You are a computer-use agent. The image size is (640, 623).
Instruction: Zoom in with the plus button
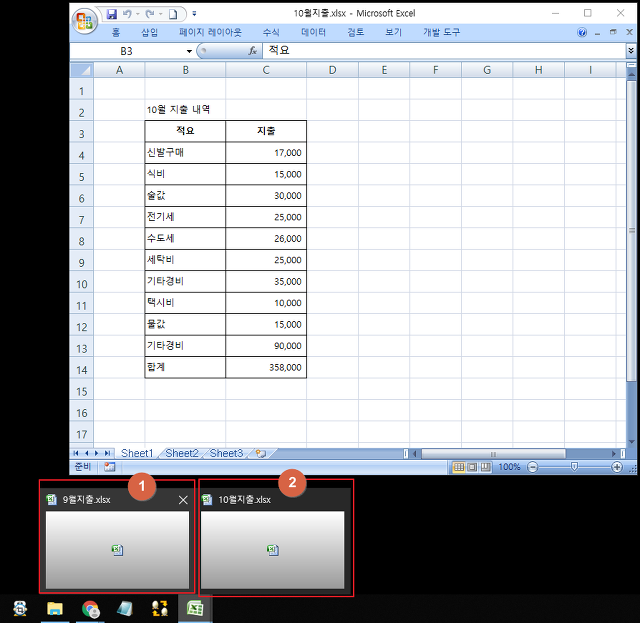617,467
